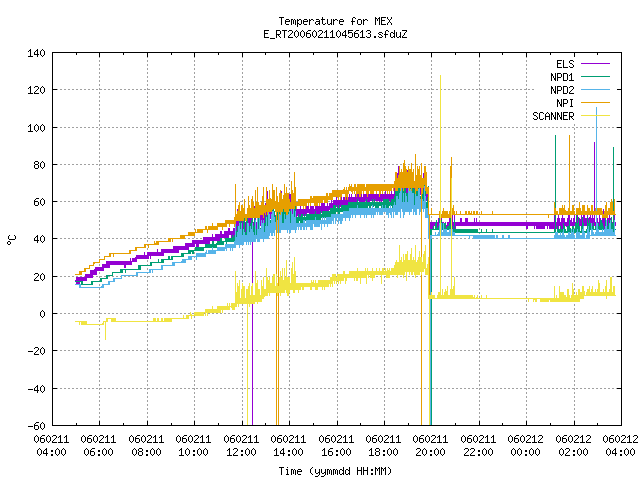The height and width of the screenshot is (480, 640).
Task: Click the SCANNER legend label
Action: (553, 116)
